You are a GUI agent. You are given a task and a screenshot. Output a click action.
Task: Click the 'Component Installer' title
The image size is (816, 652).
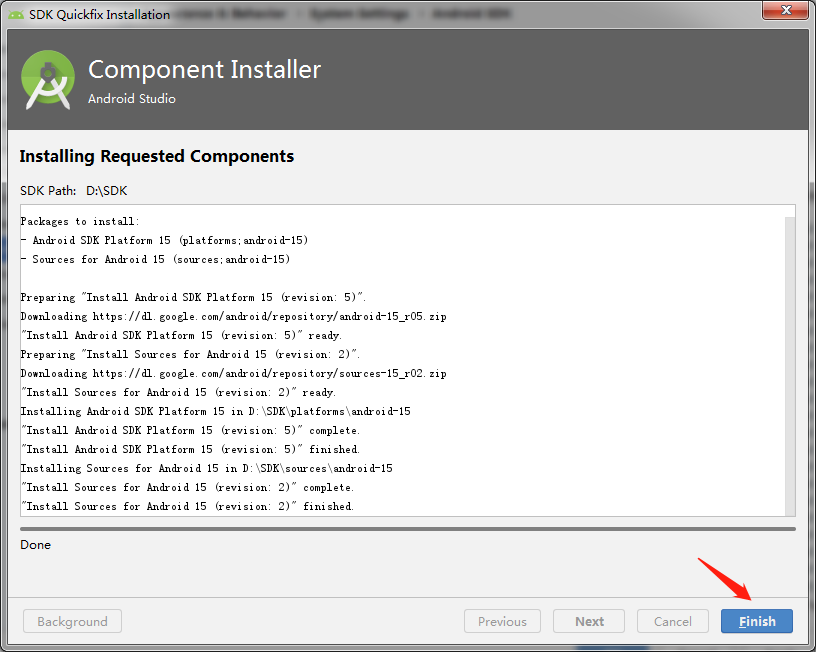click(x=205, y=70)
